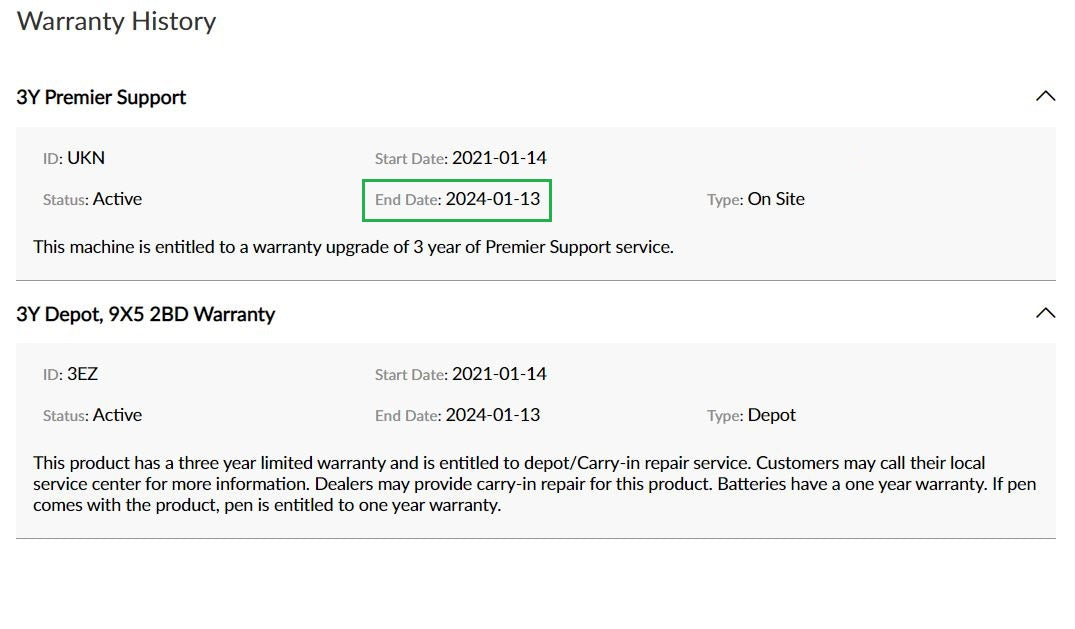Click the Depot type value
This screenshot has height=629, width=1075.
coord(772,415)
